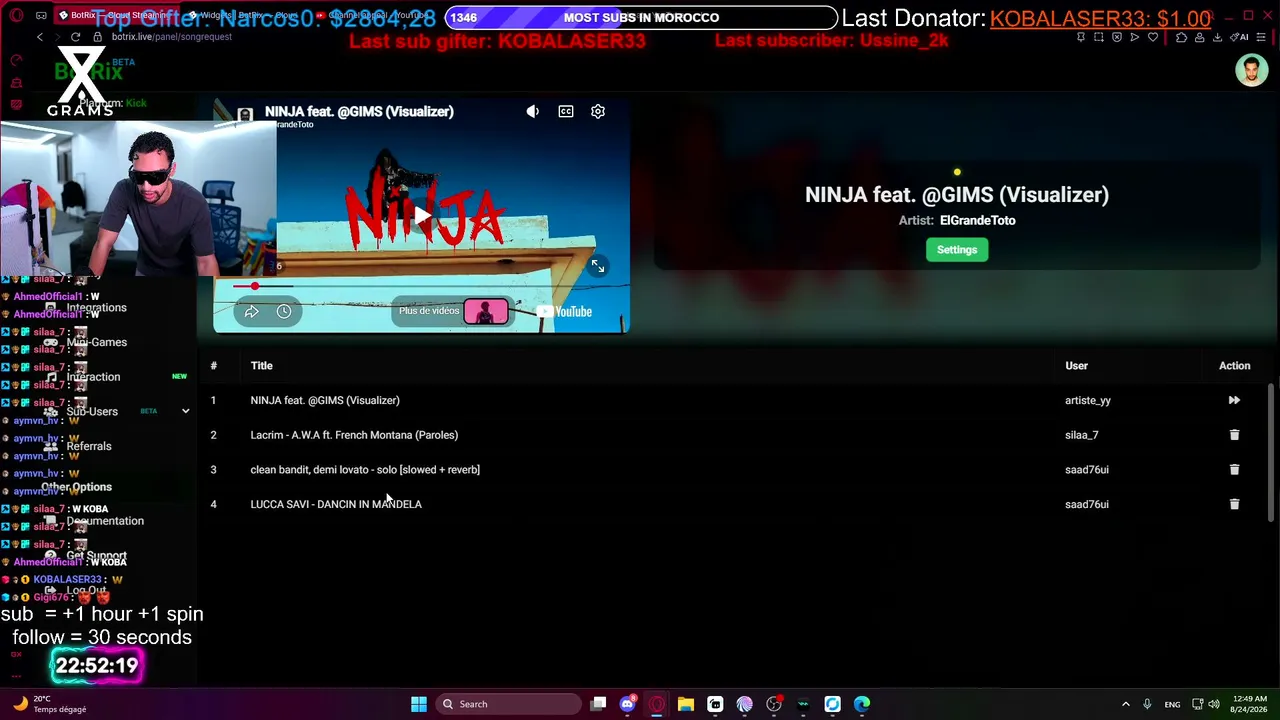
Task: Enter fullscreen on the video player
Action: (597, 266)
